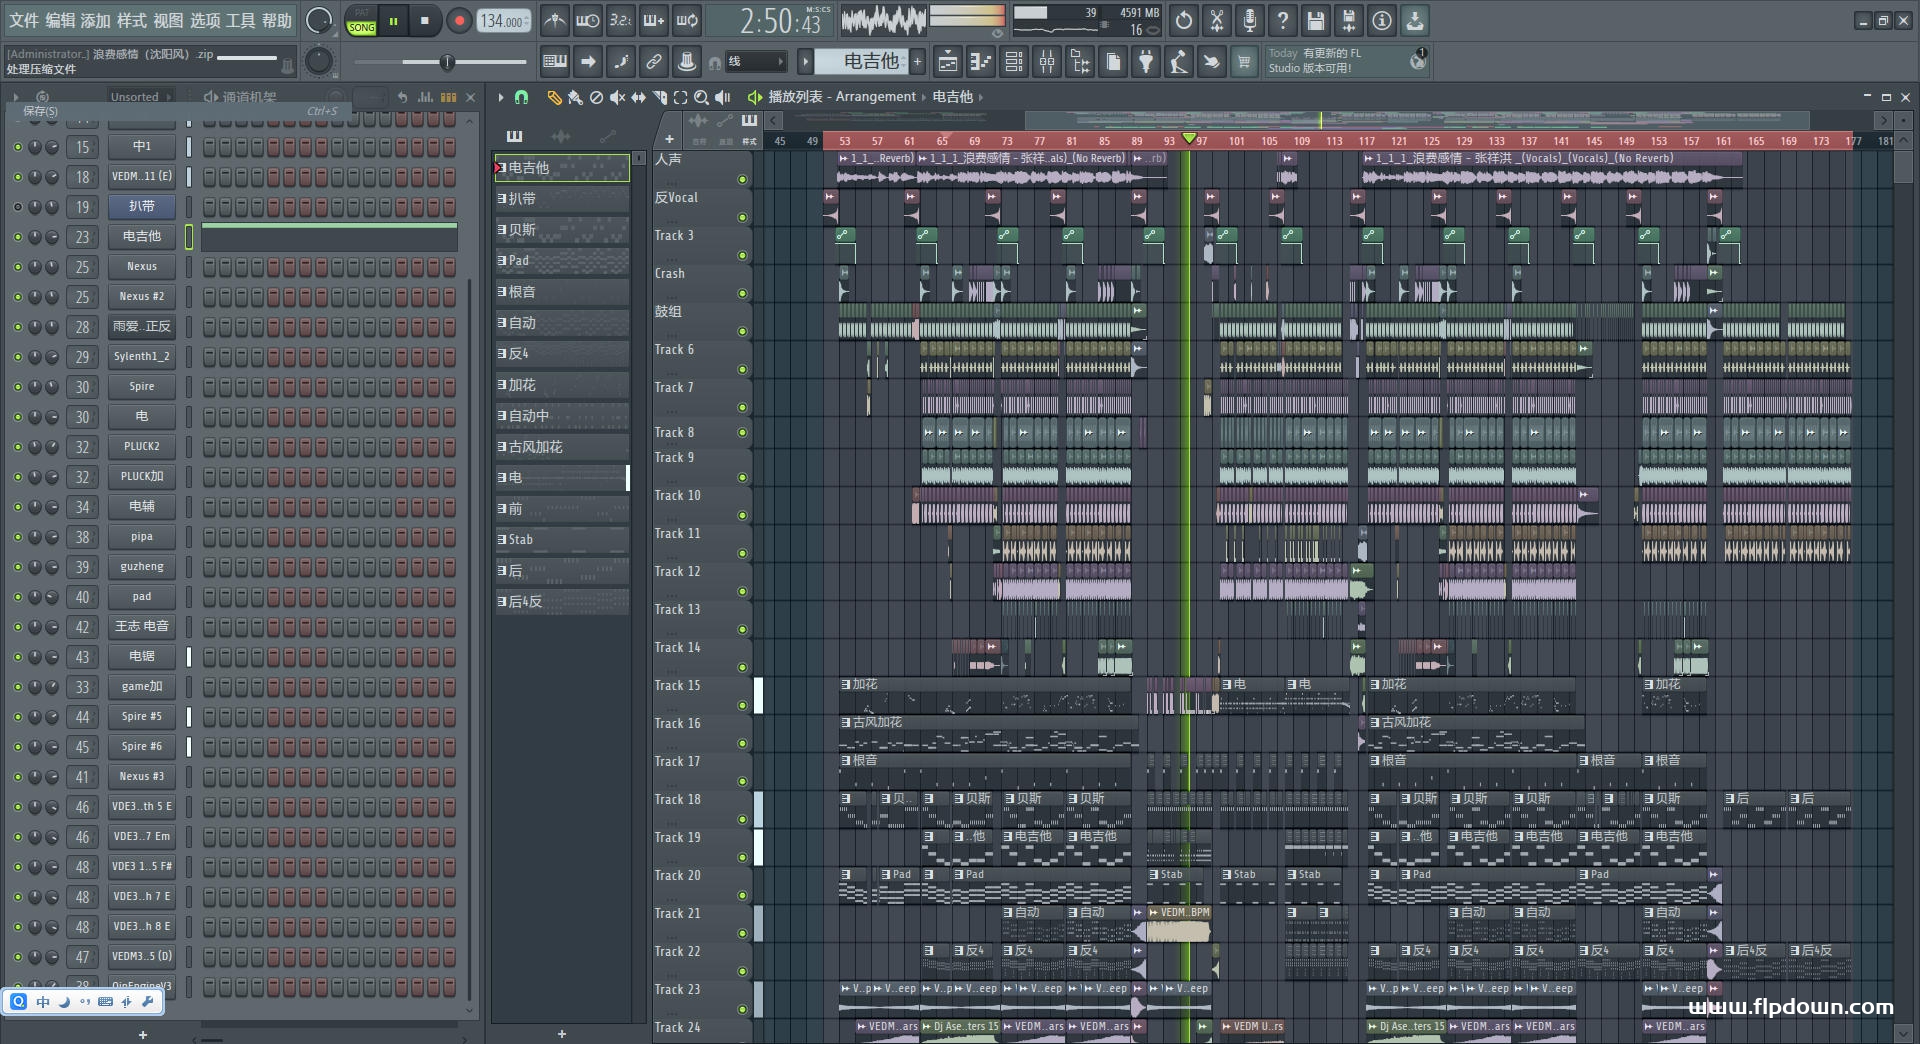Open the mixer window icon

(1046, 63)
